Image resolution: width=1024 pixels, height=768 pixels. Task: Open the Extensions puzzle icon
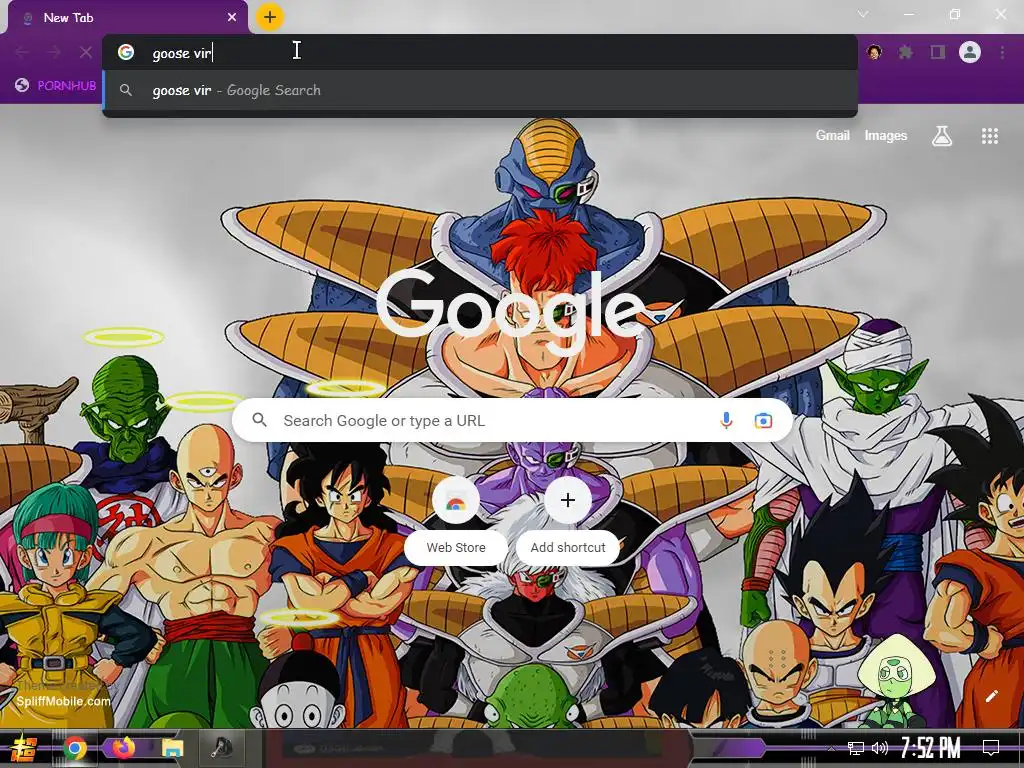tap(906, 52)
